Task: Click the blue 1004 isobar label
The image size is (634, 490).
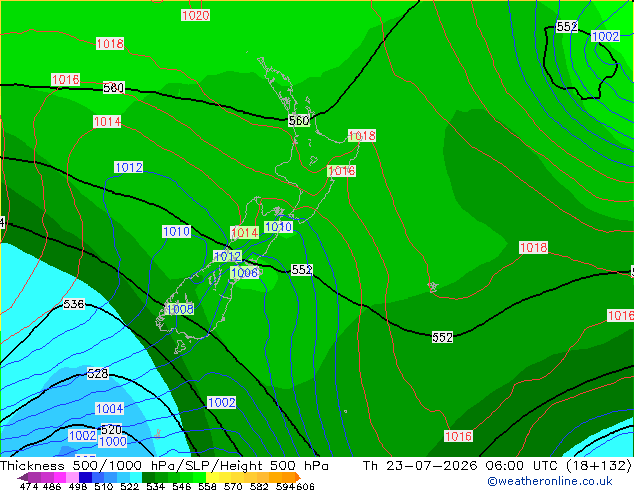Action: tap(109, 408)
